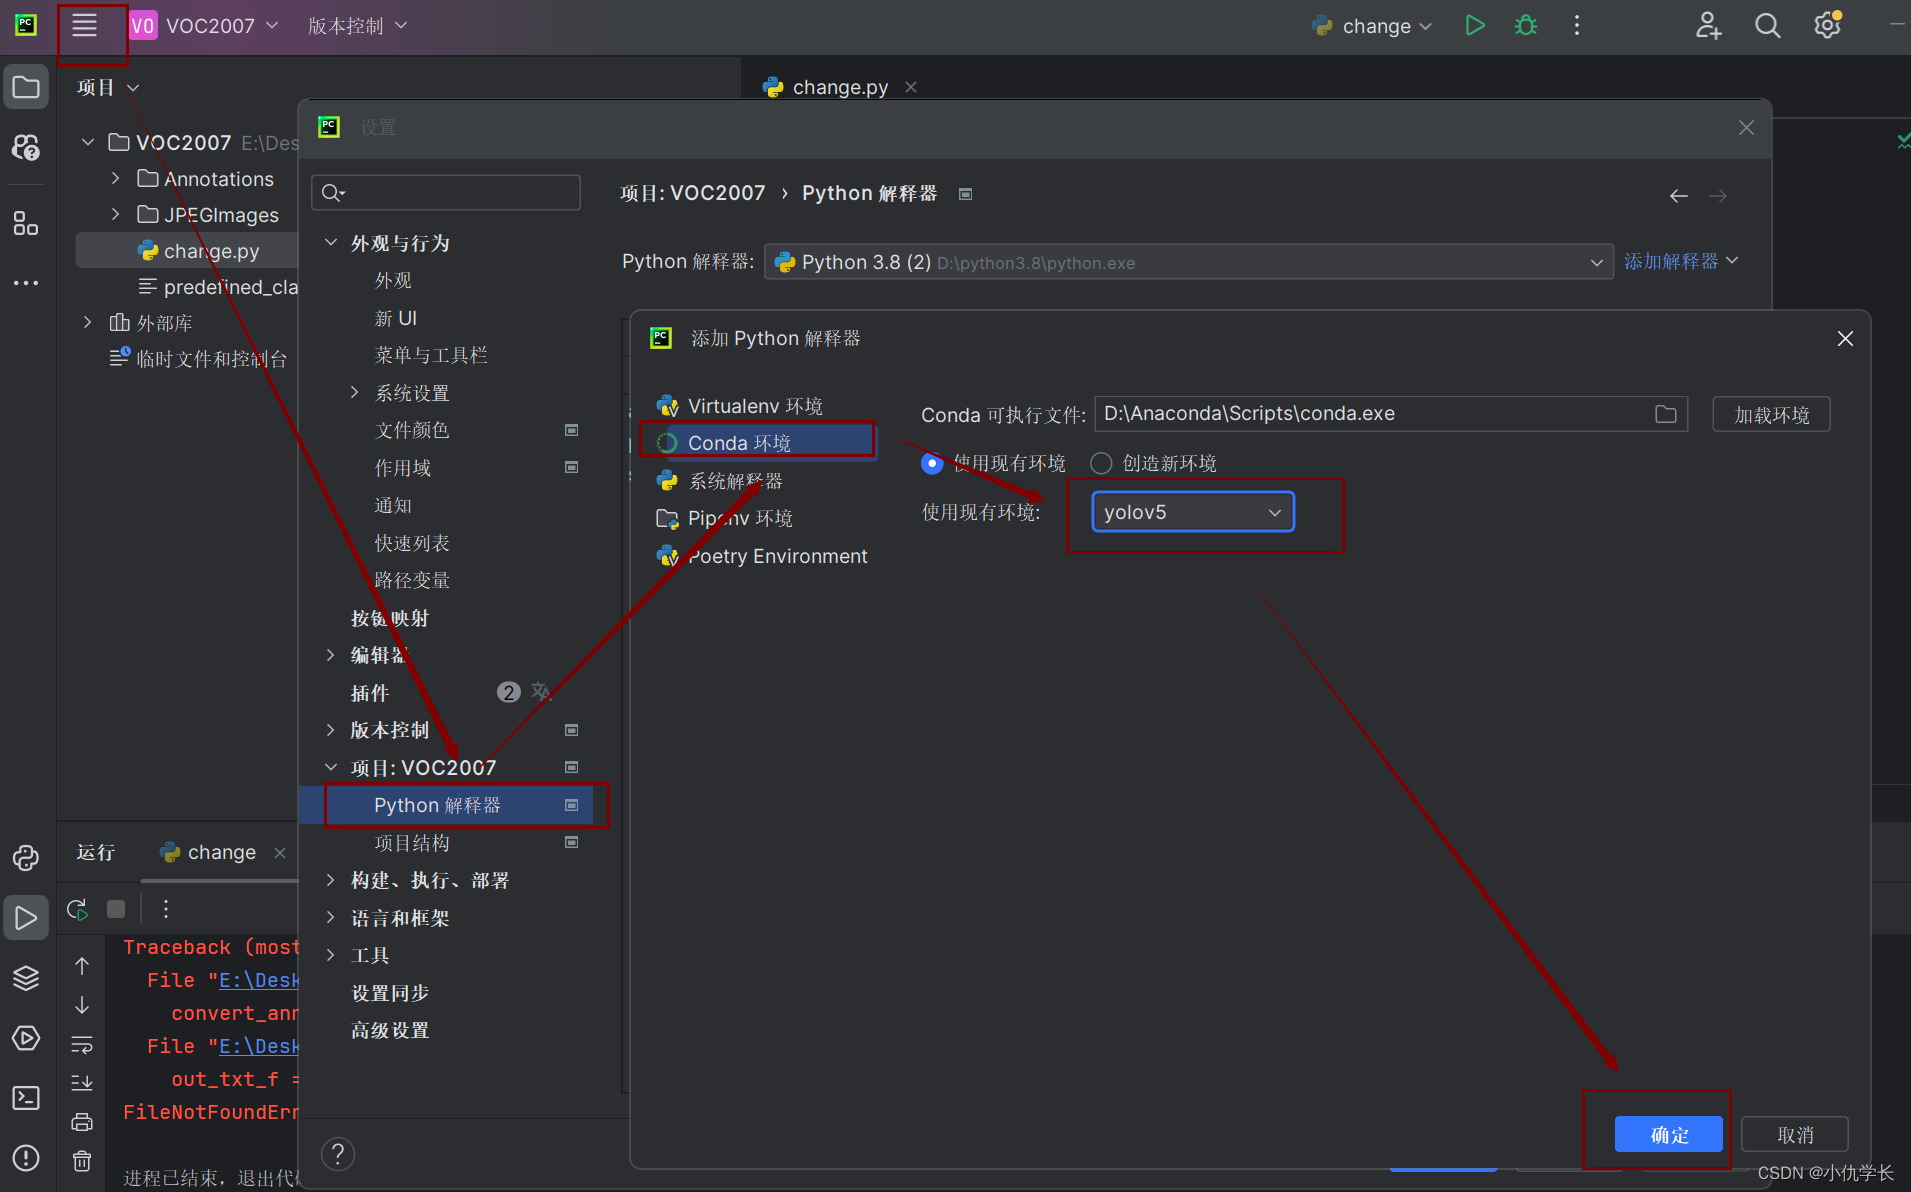Open 临时文件和控制台 node
Image resolution: width=1911 pixels, height=1192 pixels.
point(198,358)
